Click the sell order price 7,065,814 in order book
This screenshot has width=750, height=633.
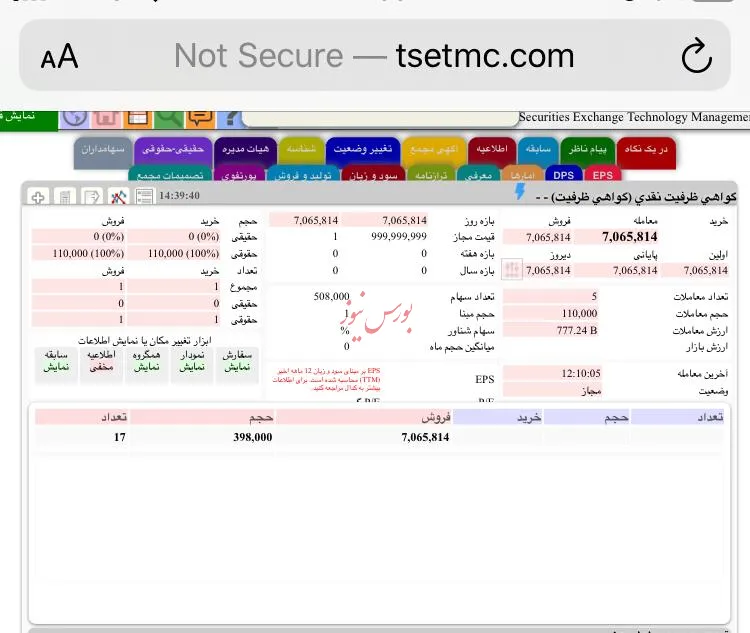tap(425, 437)
